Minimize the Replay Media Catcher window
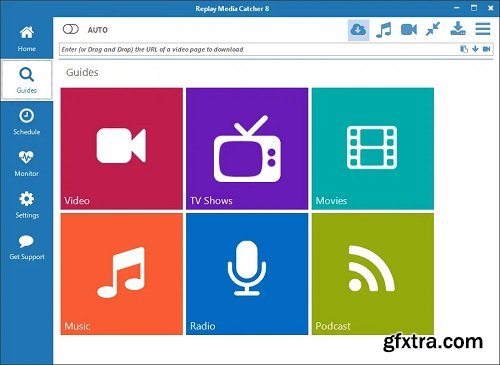This screenshot has height=365, width=500. tap(457, 8)
